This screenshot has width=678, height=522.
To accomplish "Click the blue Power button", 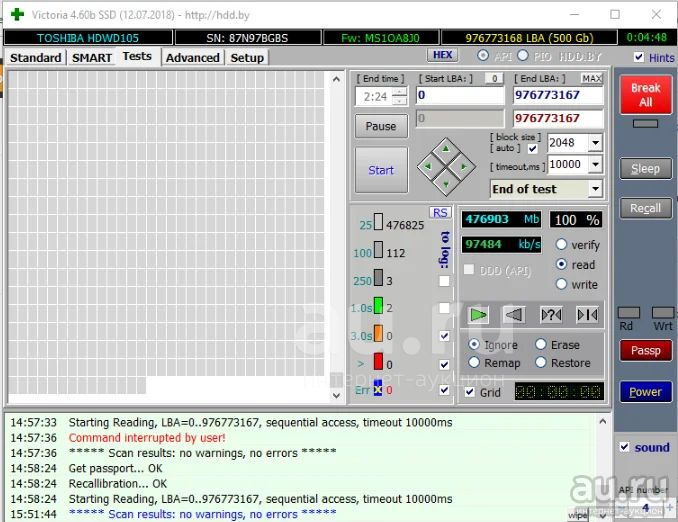I will click(646, 392).
